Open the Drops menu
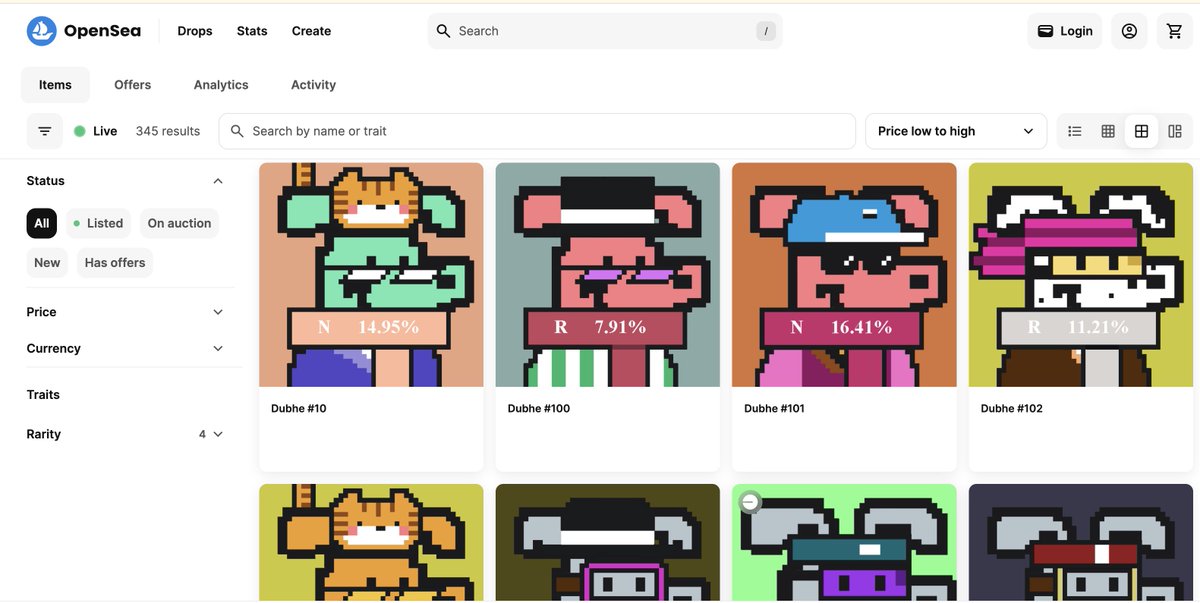 coord(195,31)
